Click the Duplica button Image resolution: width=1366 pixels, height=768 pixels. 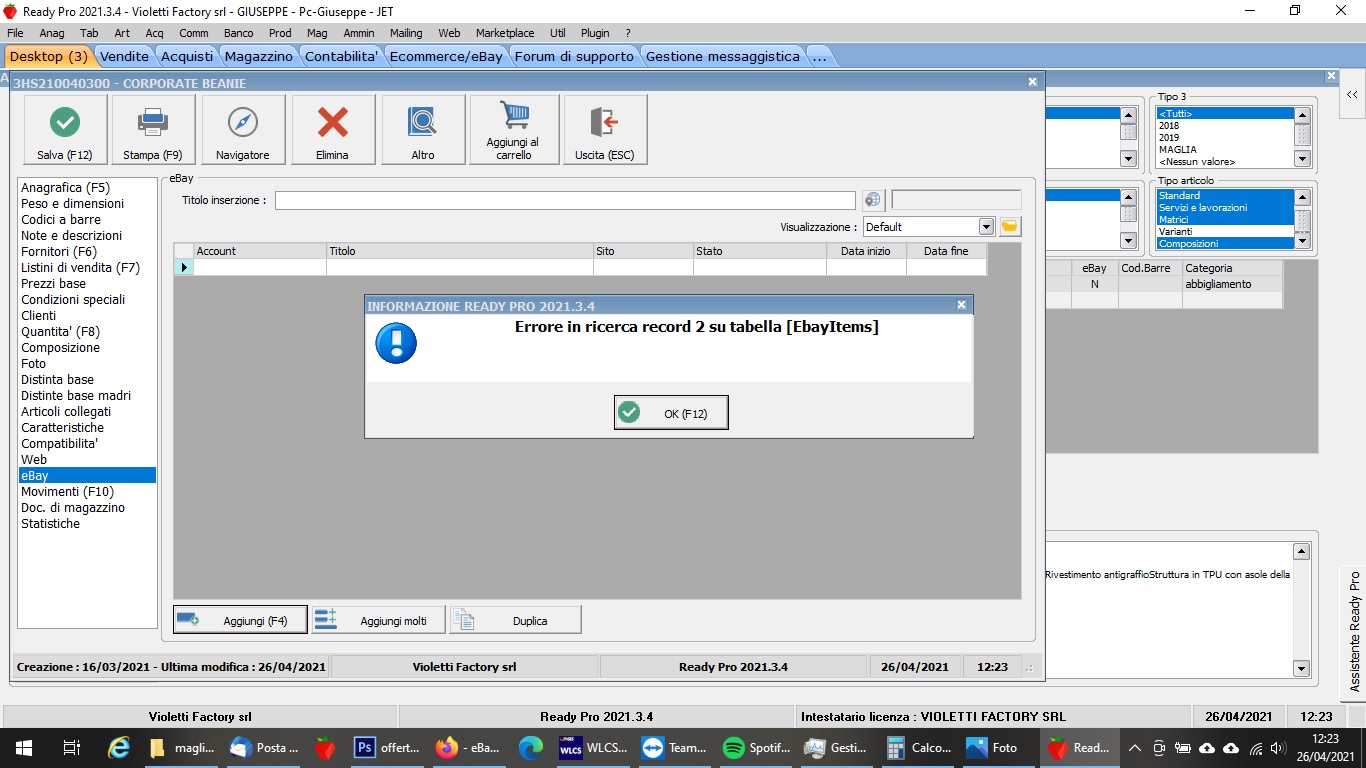click(515, 620)
